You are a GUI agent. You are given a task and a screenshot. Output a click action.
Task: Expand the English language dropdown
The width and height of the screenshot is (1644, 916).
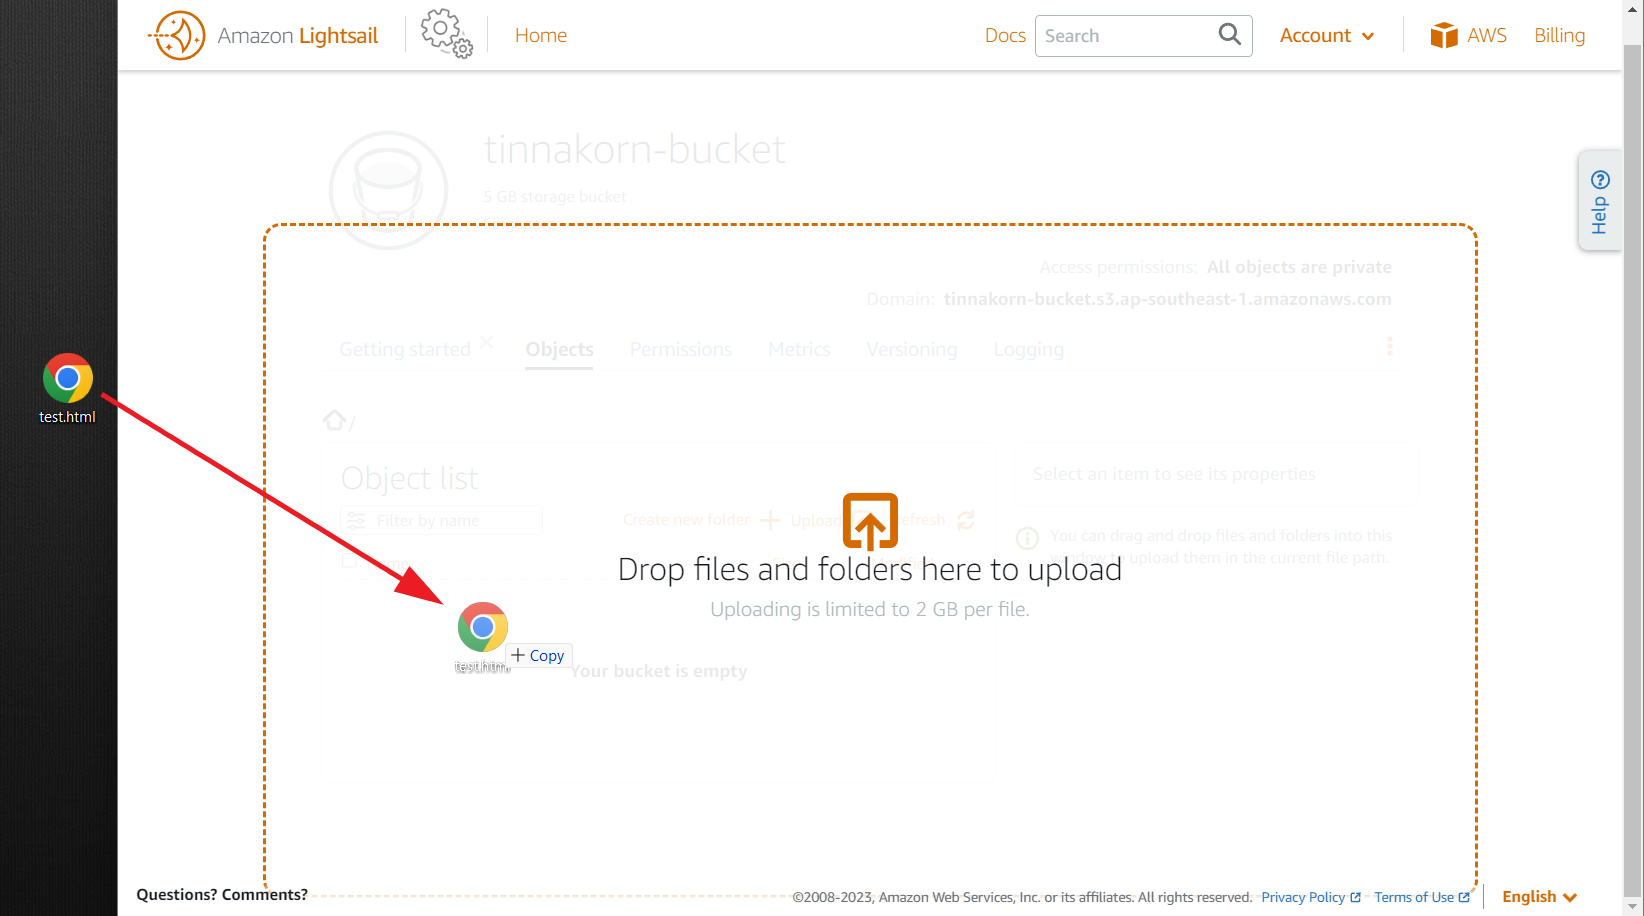[1539, 897]
